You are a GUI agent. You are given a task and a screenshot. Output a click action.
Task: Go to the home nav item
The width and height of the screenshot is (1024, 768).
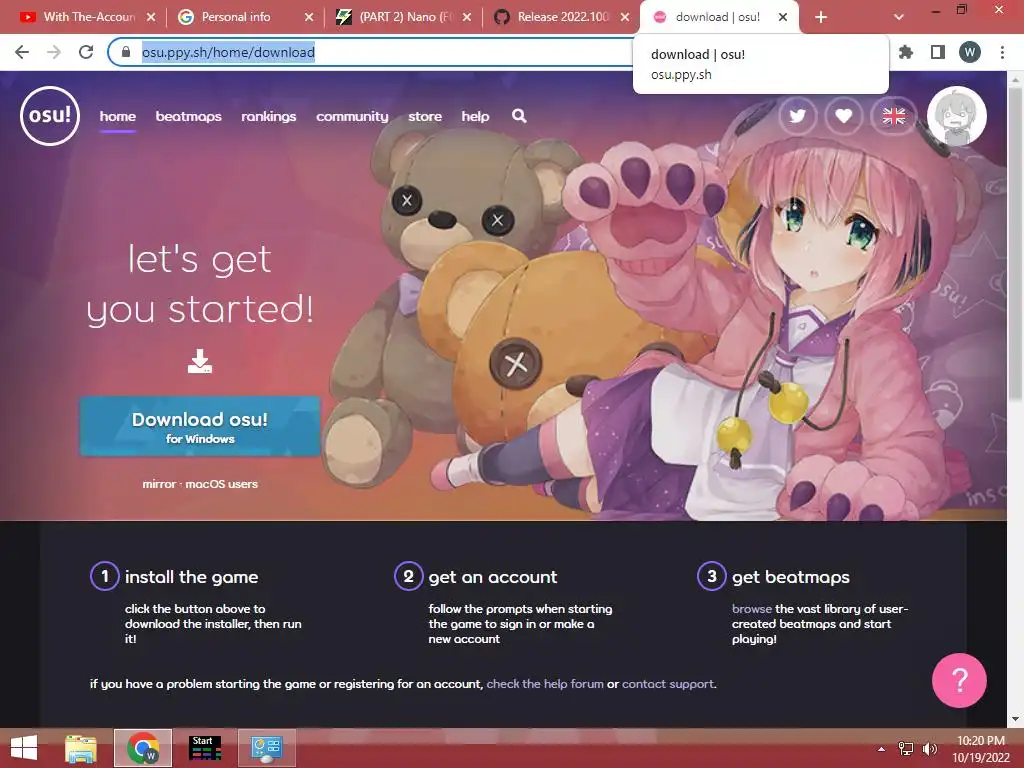[x=118, y=116]
